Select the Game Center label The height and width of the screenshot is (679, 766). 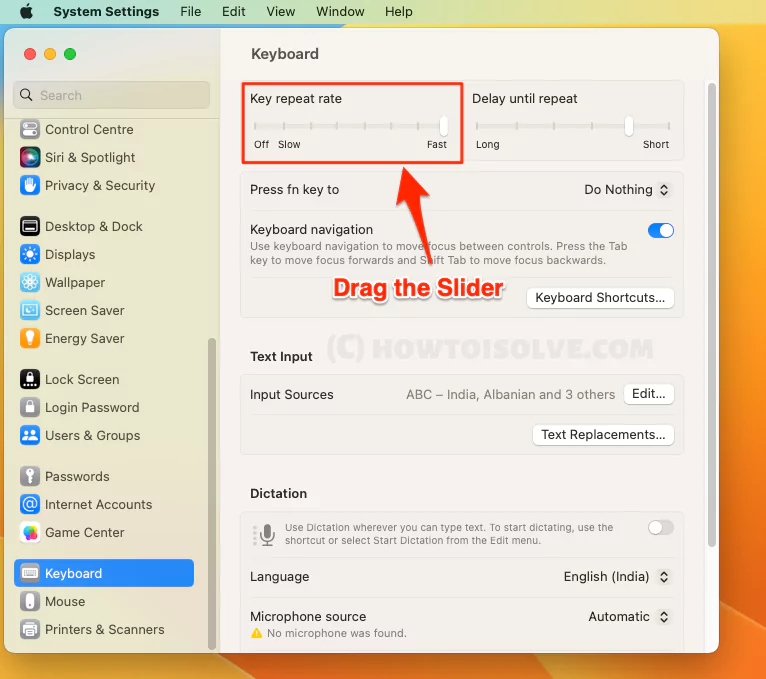pos(85,532)
